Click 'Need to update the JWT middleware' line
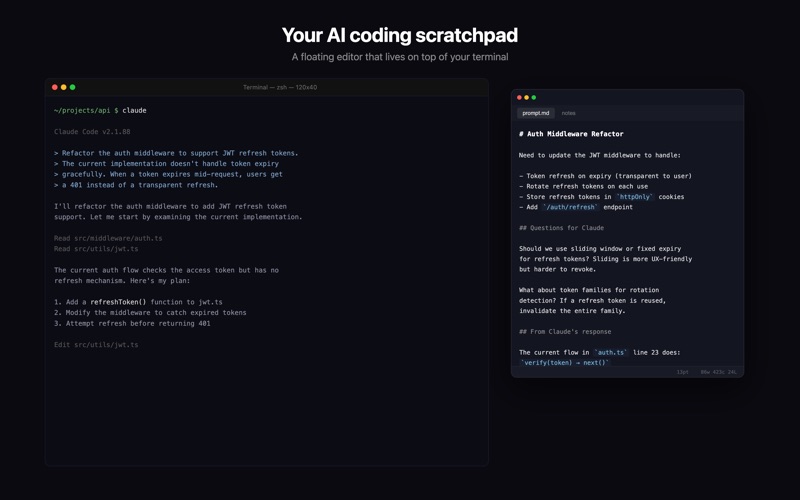The image size is (800, 500). (x=599, y=155)
